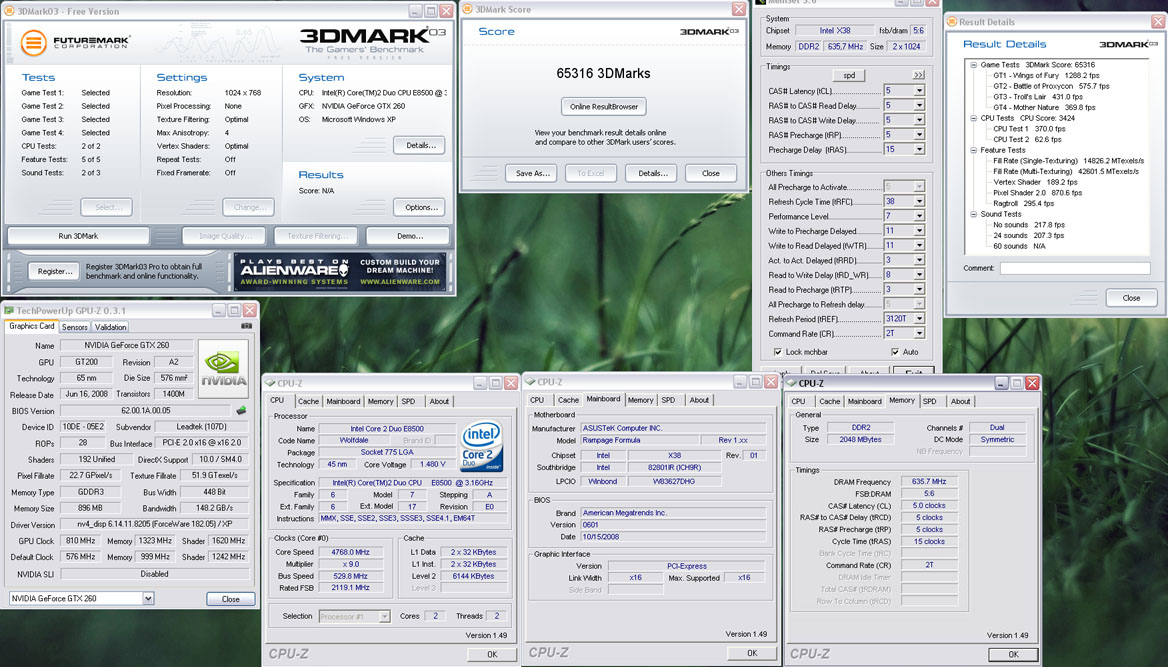Collapse the Feature Tests tree node

point(973,150)
